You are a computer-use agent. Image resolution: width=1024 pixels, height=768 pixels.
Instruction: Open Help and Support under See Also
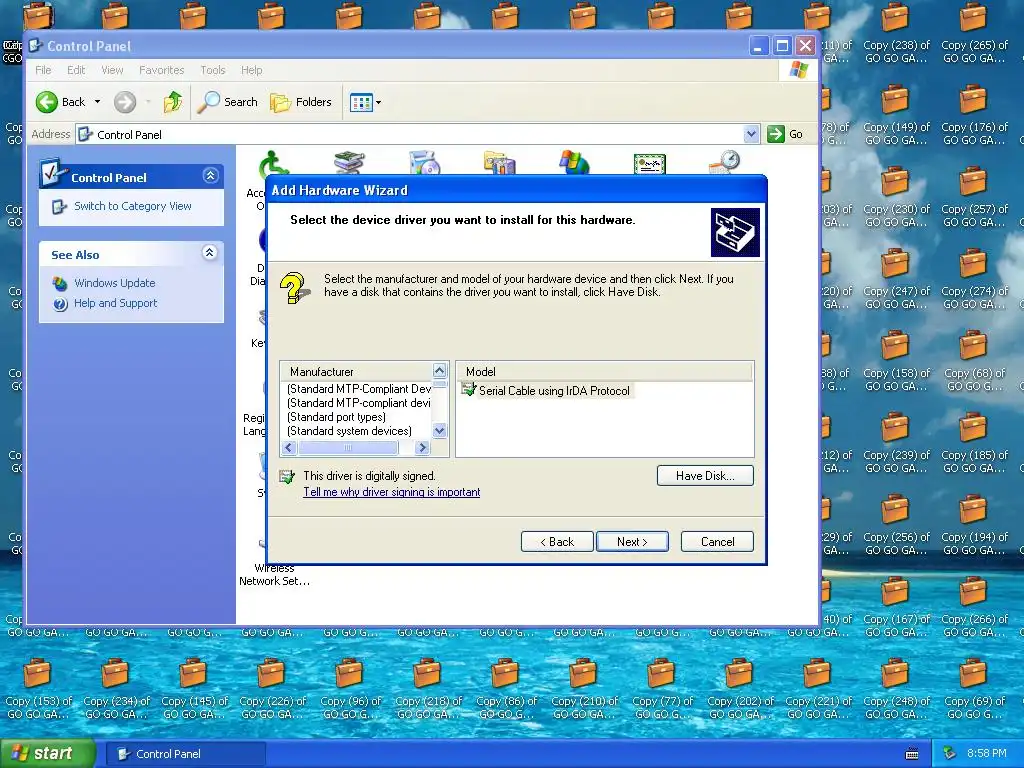(116, 303)
